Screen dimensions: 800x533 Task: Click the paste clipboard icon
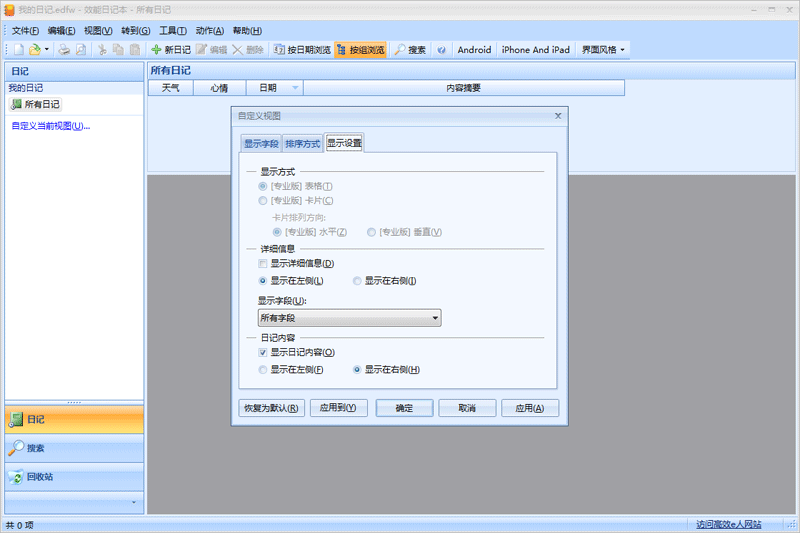(x=135, y=49)
